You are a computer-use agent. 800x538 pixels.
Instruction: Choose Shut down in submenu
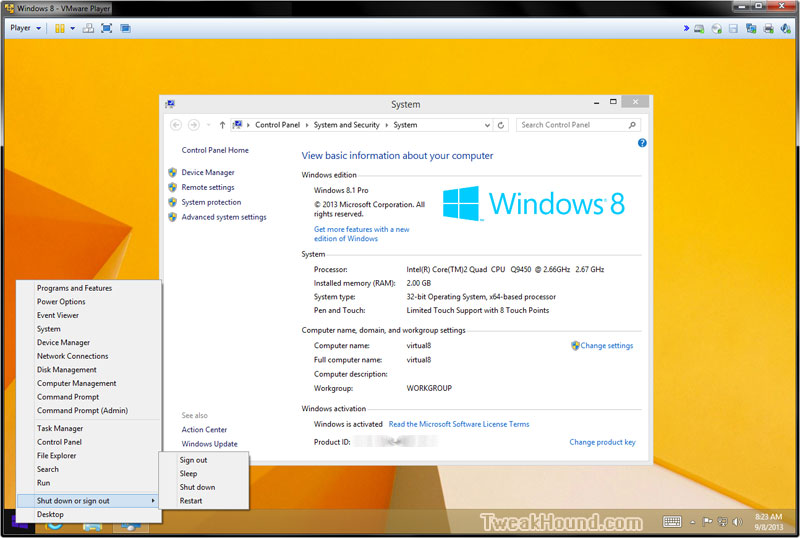tap(197, 487)
